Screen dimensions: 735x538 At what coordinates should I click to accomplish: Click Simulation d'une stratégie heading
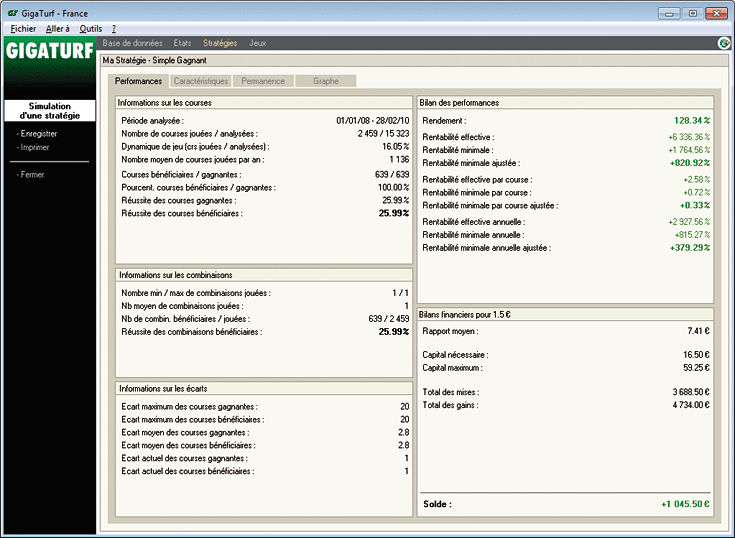pyautogui.click(x=50, y=111)
